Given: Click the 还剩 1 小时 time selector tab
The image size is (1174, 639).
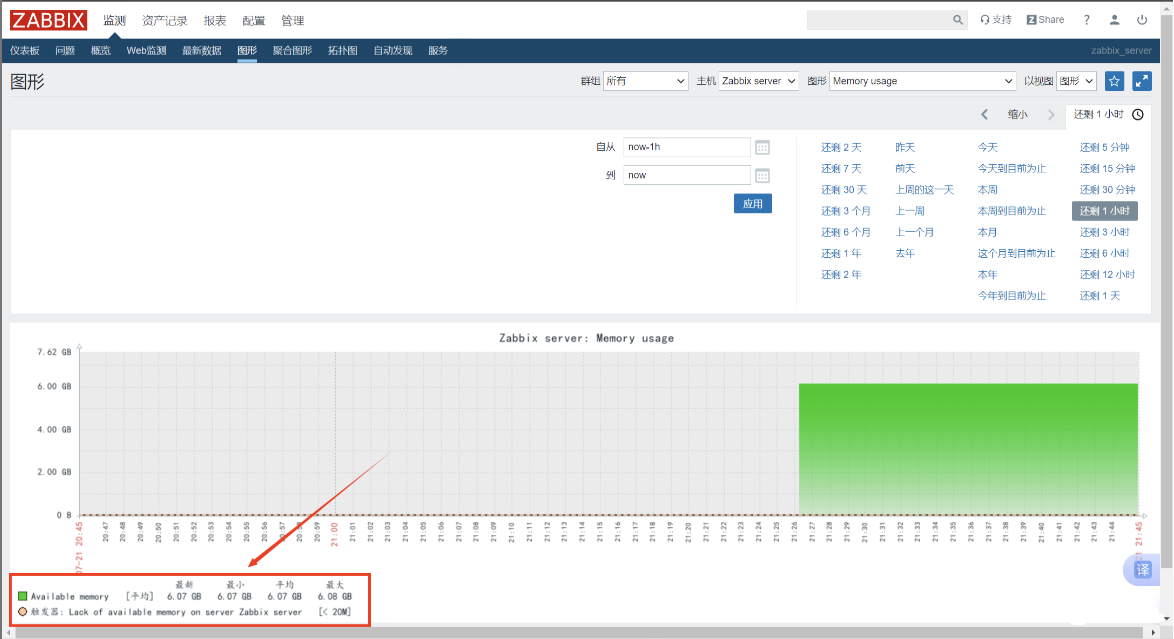Looking at the screenshot, I should pyautogui.click(x=1108, y=115).
